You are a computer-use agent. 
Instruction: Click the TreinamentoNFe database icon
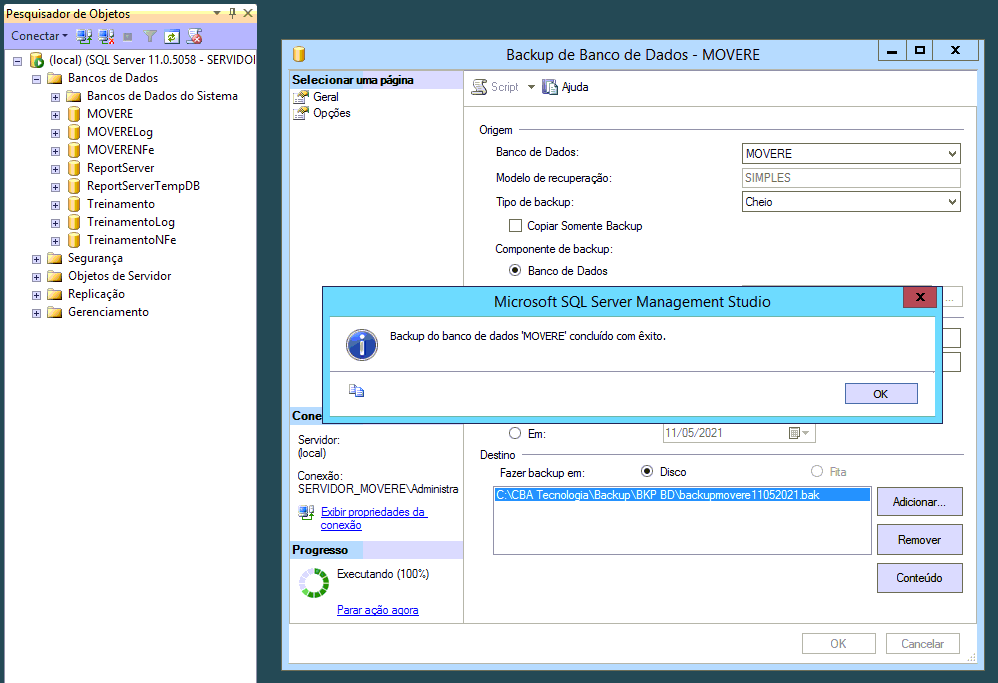pos(74,240)
